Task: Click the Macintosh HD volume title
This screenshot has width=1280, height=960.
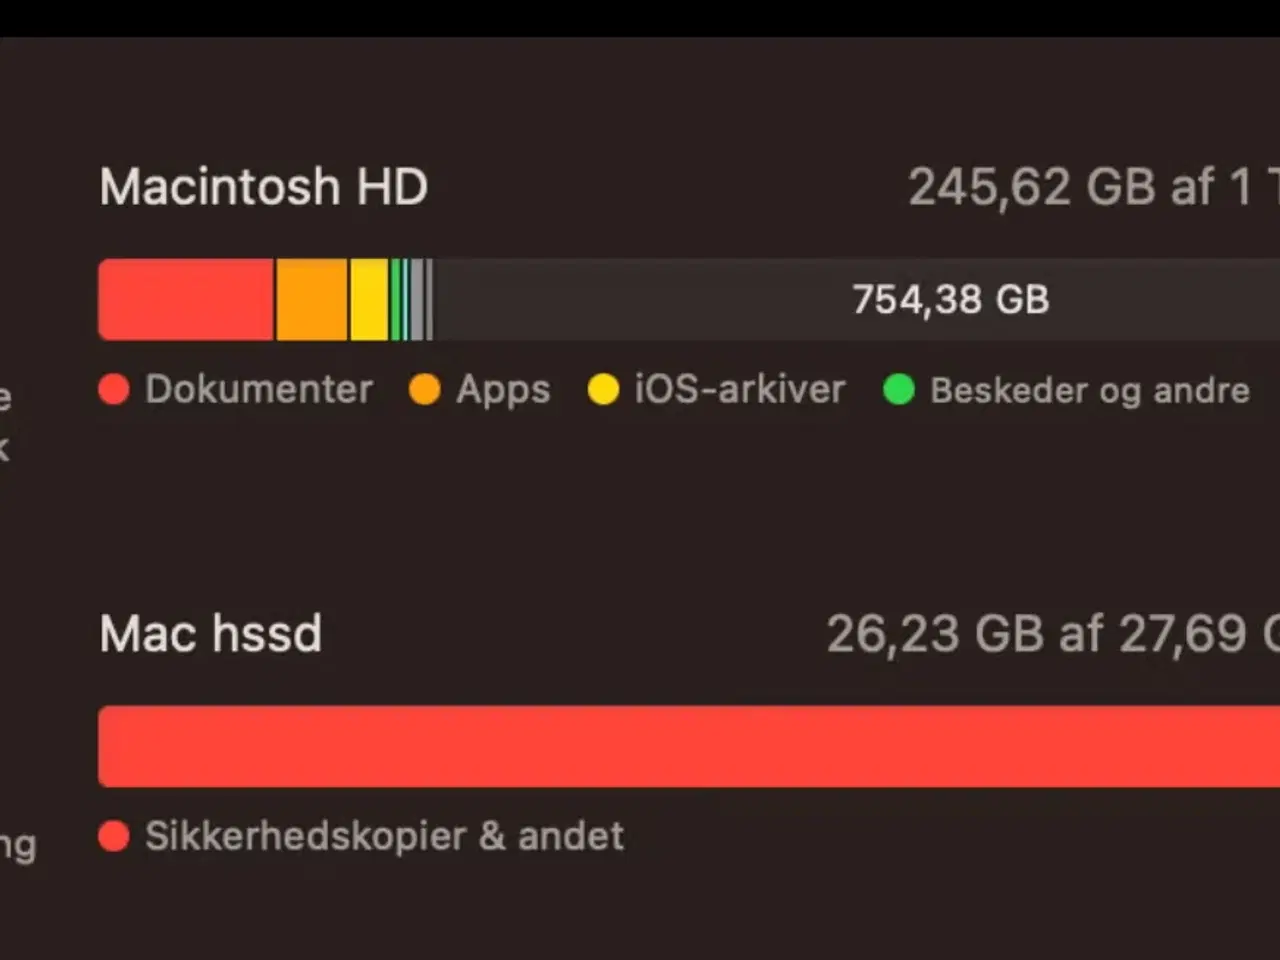Action: click(x=264, y=187)
